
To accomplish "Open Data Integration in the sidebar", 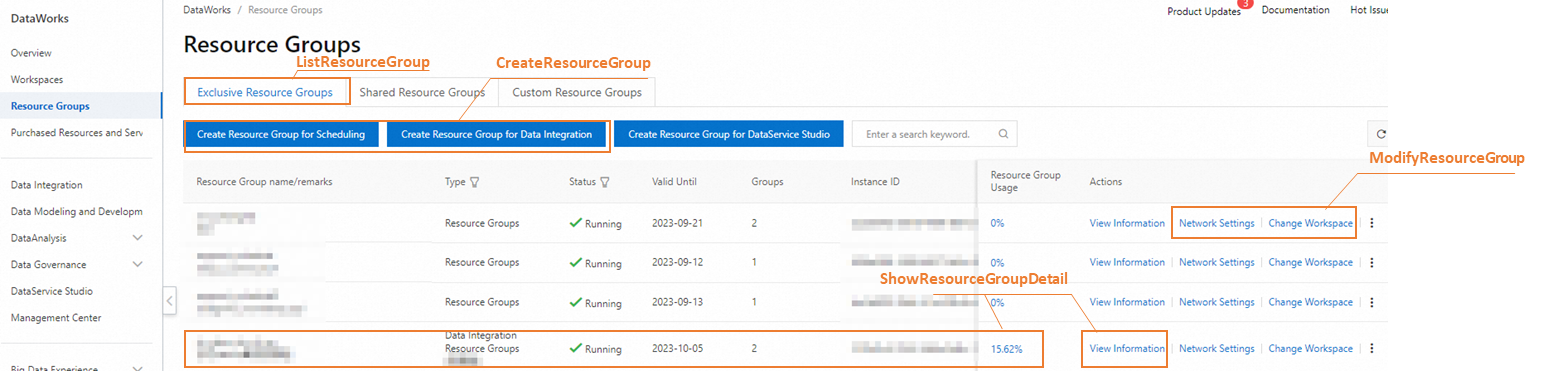I will (46, 185).
